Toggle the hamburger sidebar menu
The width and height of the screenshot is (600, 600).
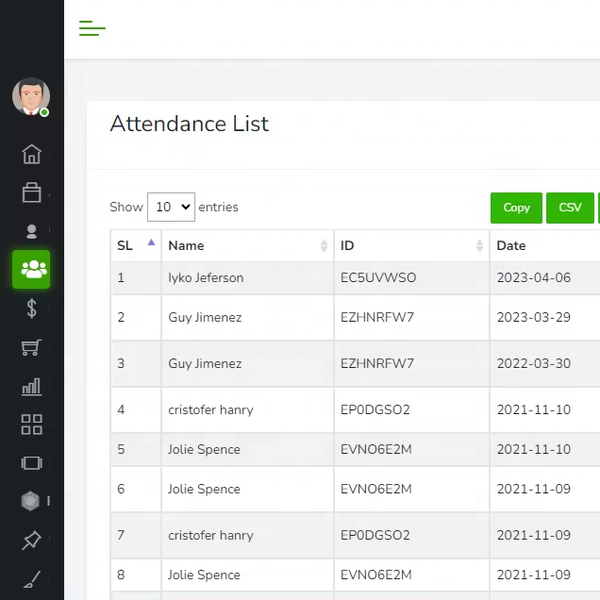click(92, 28)
